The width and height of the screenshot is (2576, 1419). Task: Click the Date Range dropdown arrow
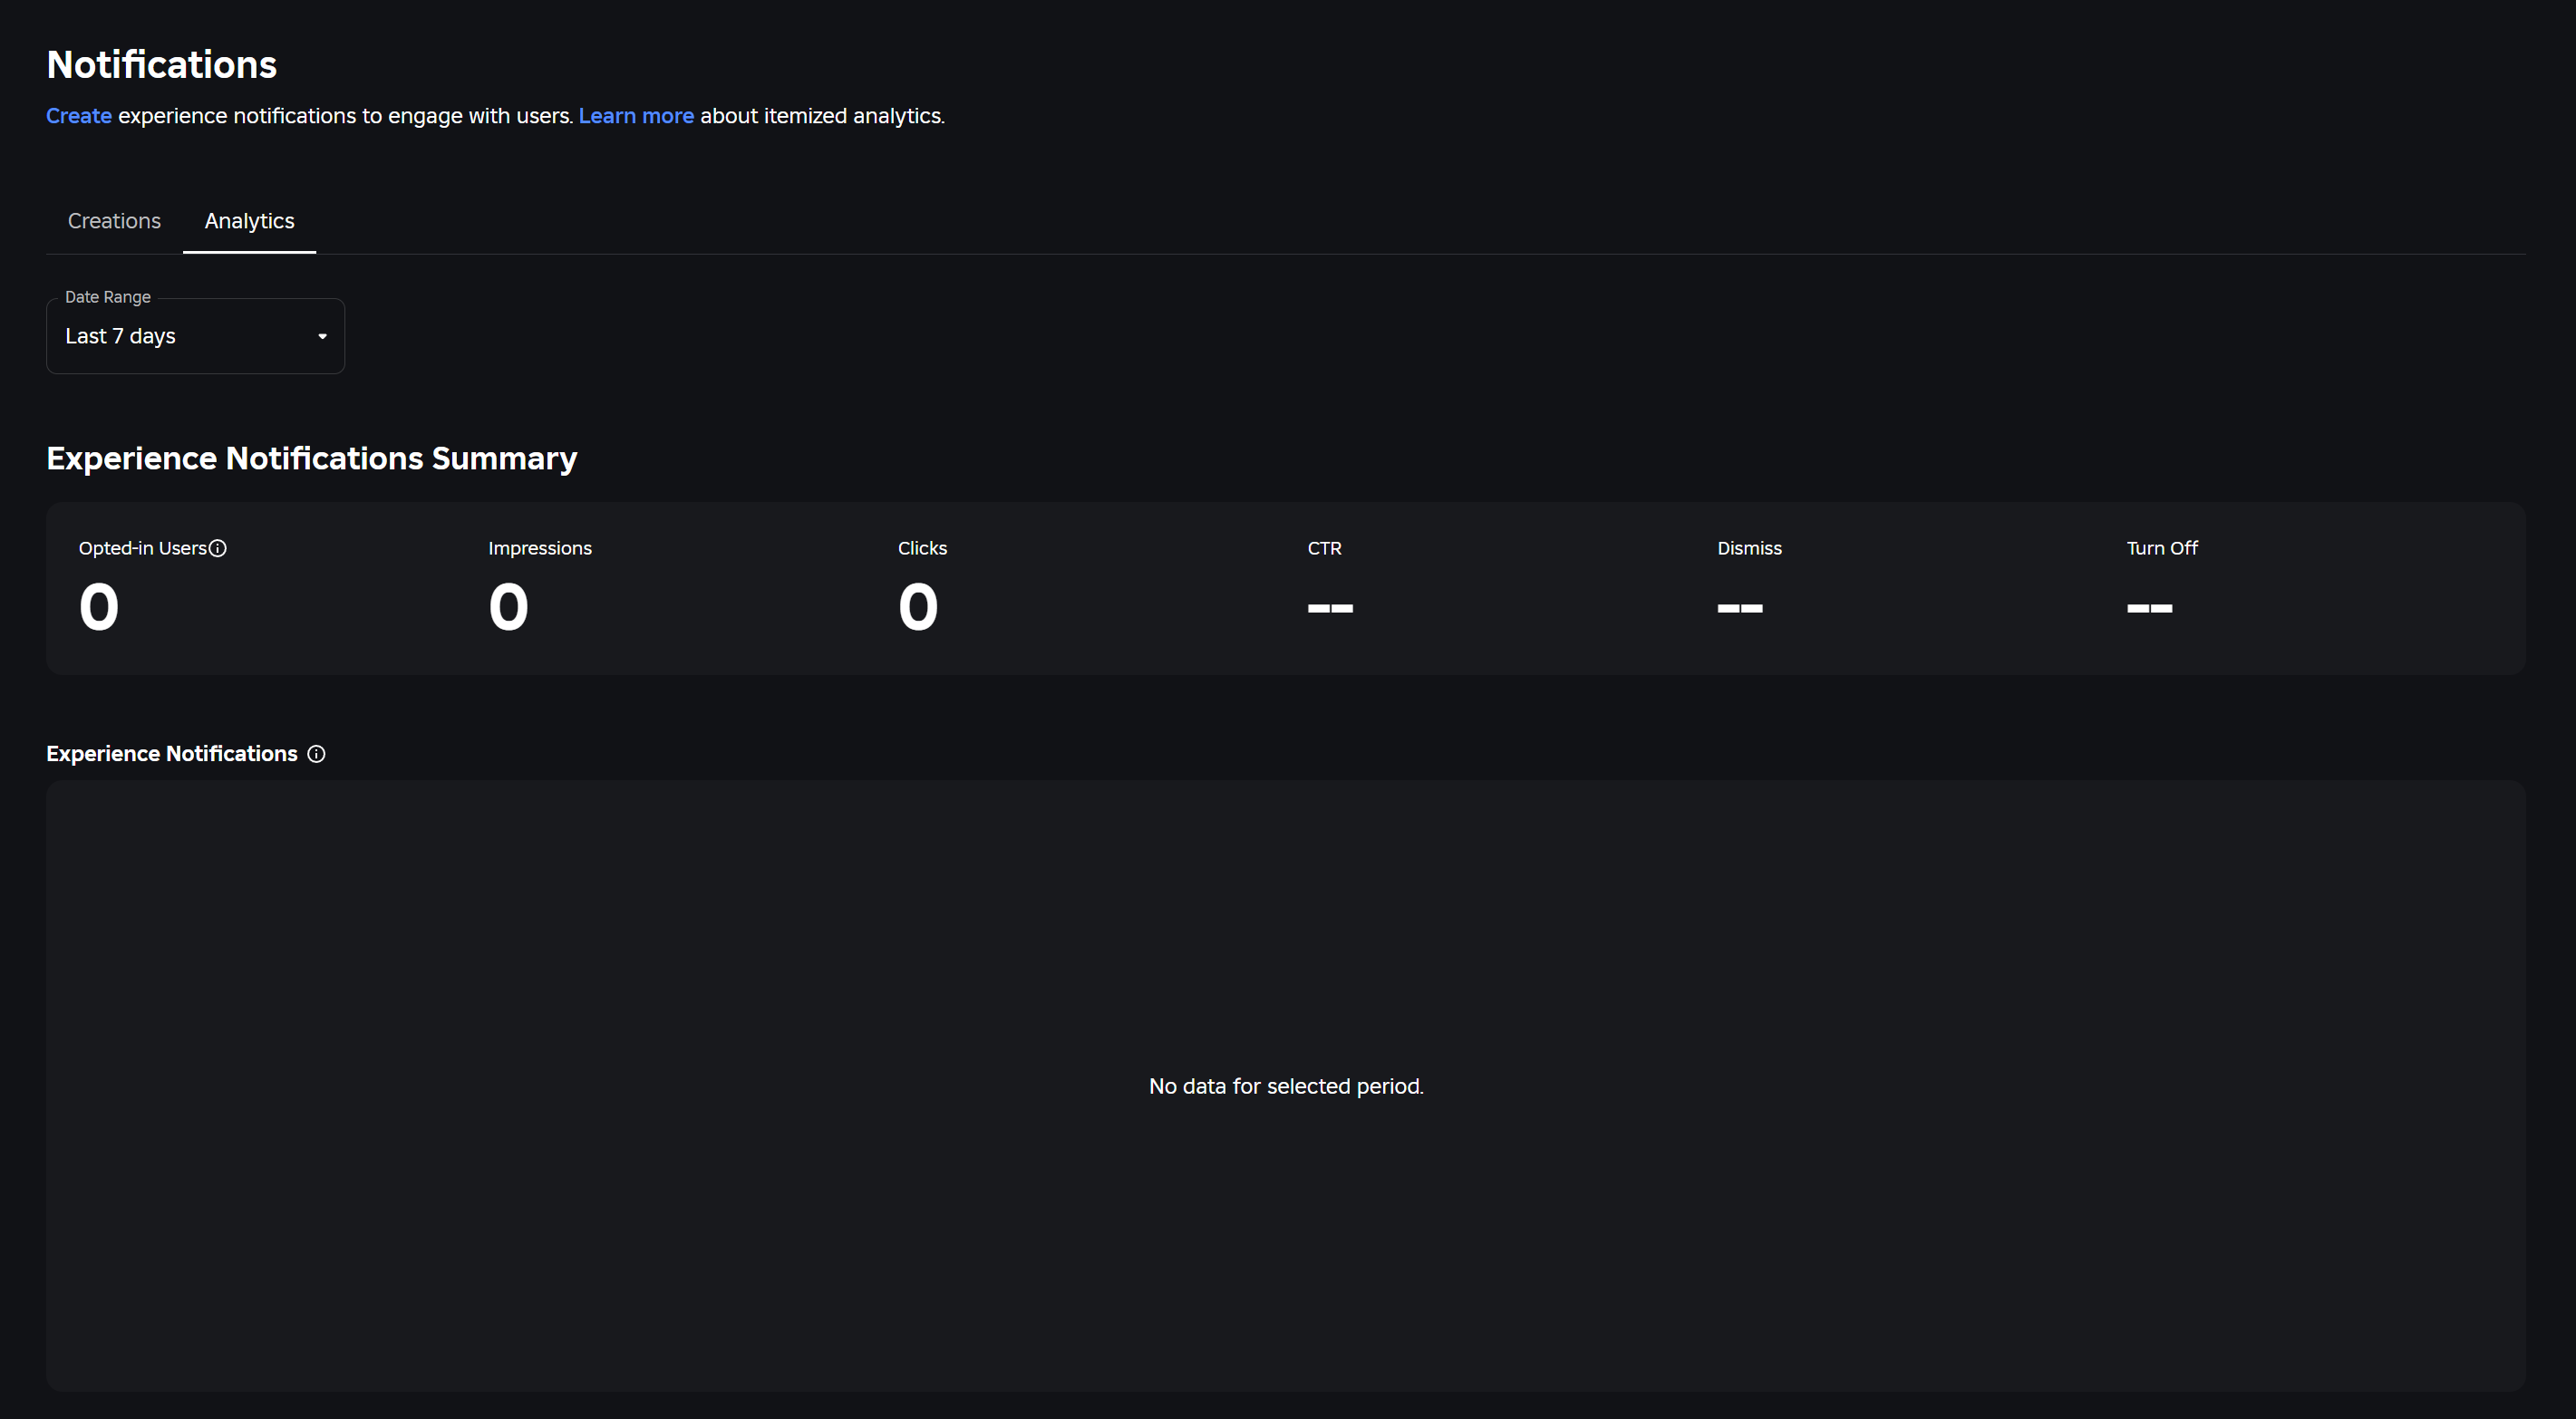pyautogui.click(x=322, y=336)
